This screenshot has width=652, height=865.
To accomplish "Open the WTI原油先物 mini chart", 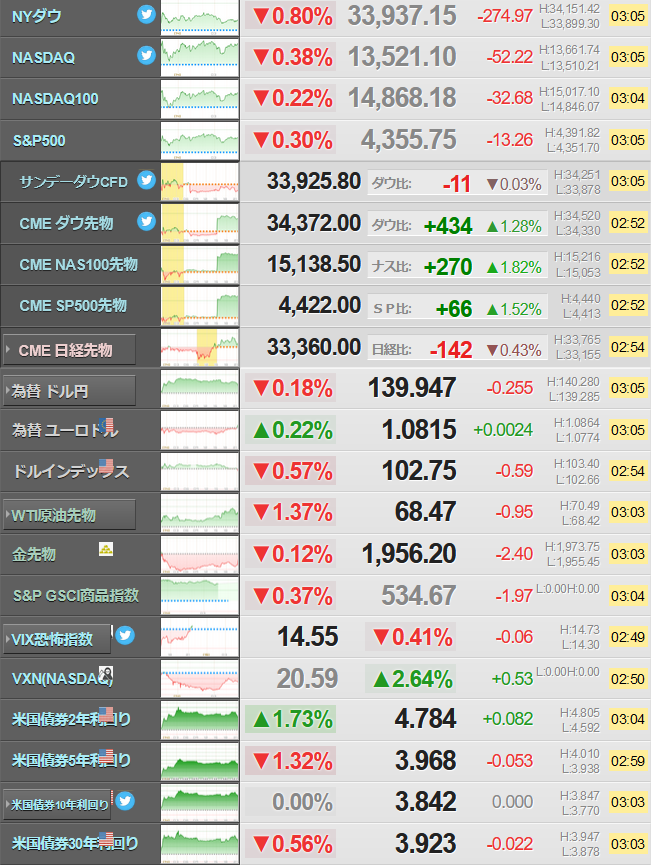I will click(x=200, y=513).
